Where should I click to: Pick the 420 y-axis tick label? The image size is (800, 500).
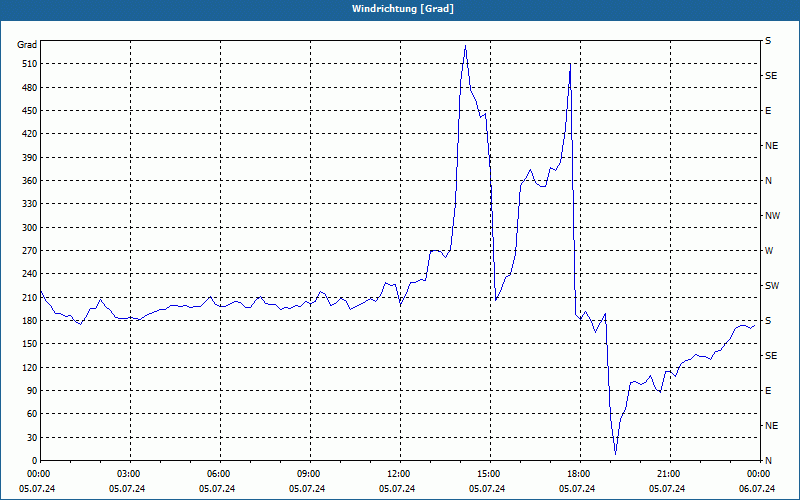pyautogui.click(x=30, y=134)
